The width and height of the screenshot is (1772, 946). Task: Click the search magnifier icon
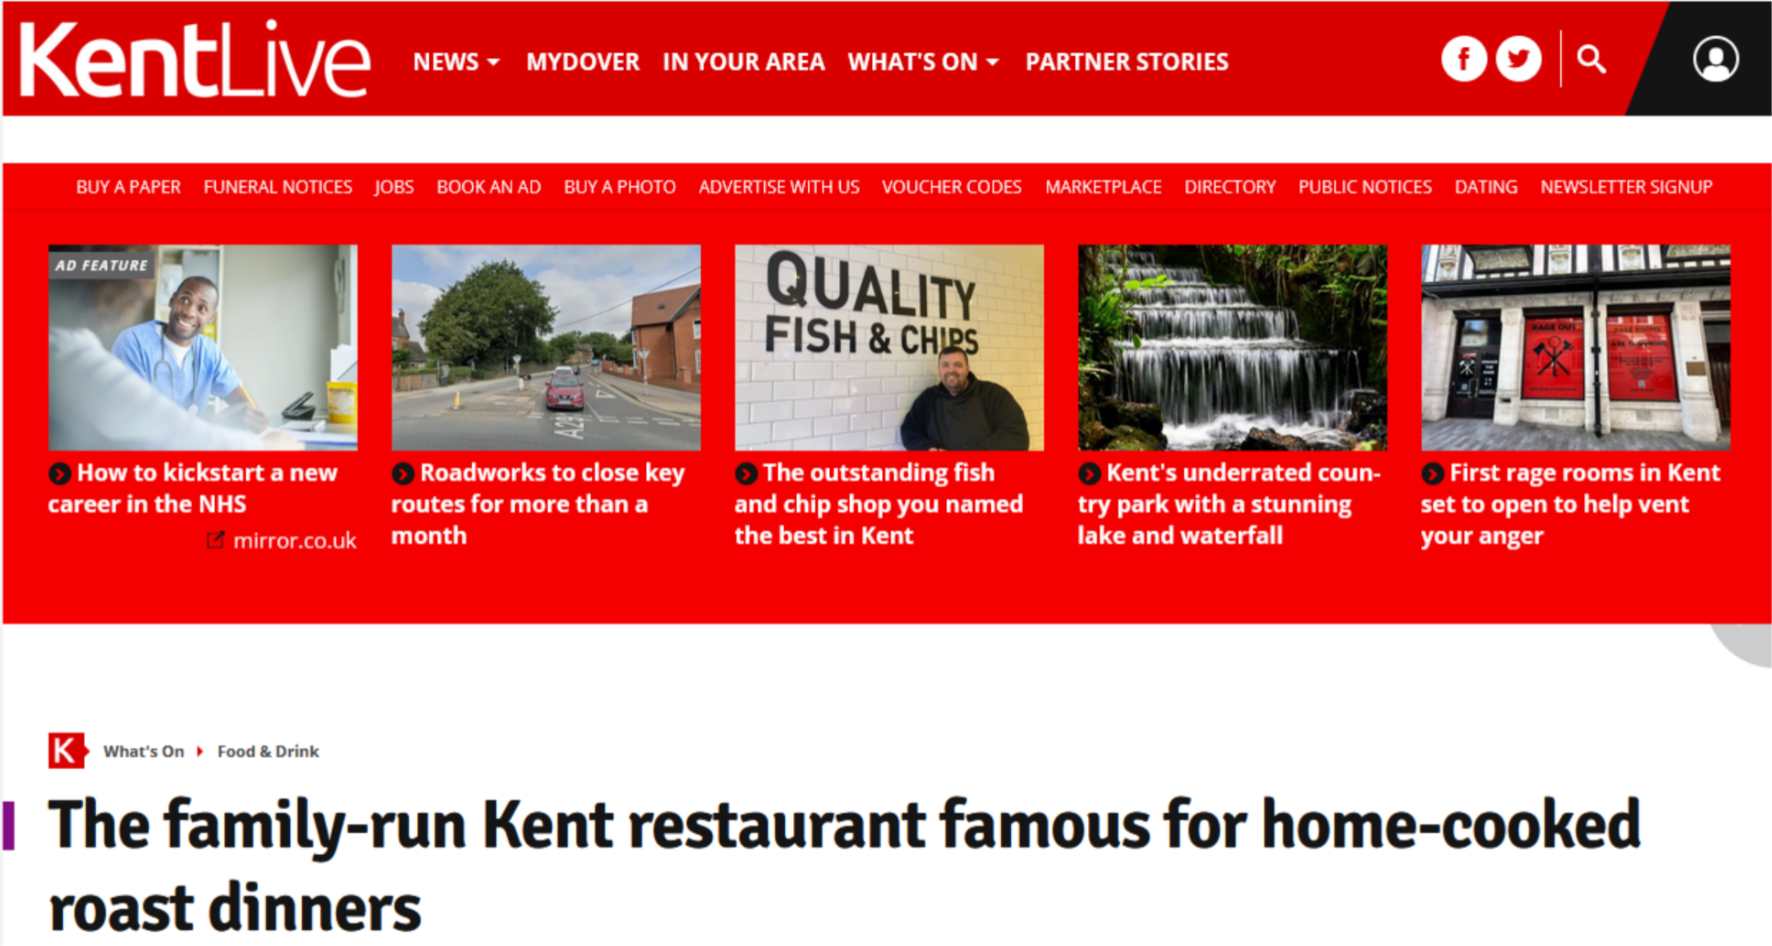(1591, 60)
